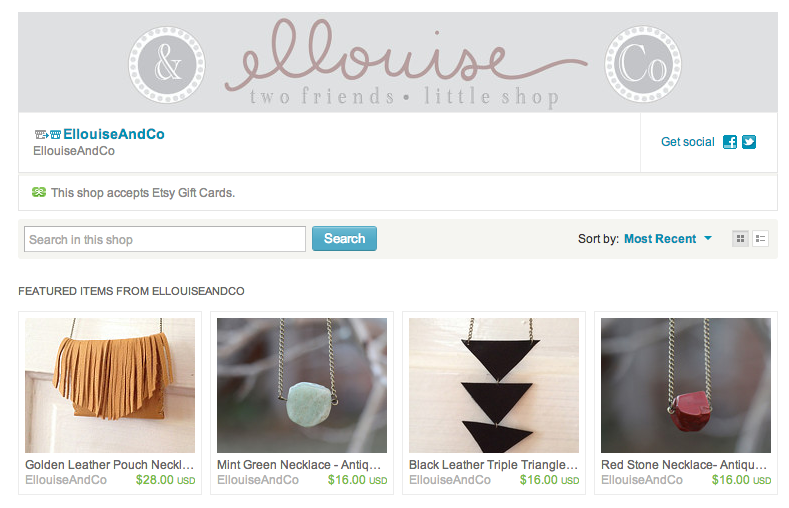Focus the Search in this shop field
789x508 pixels.
pos(165,239)
